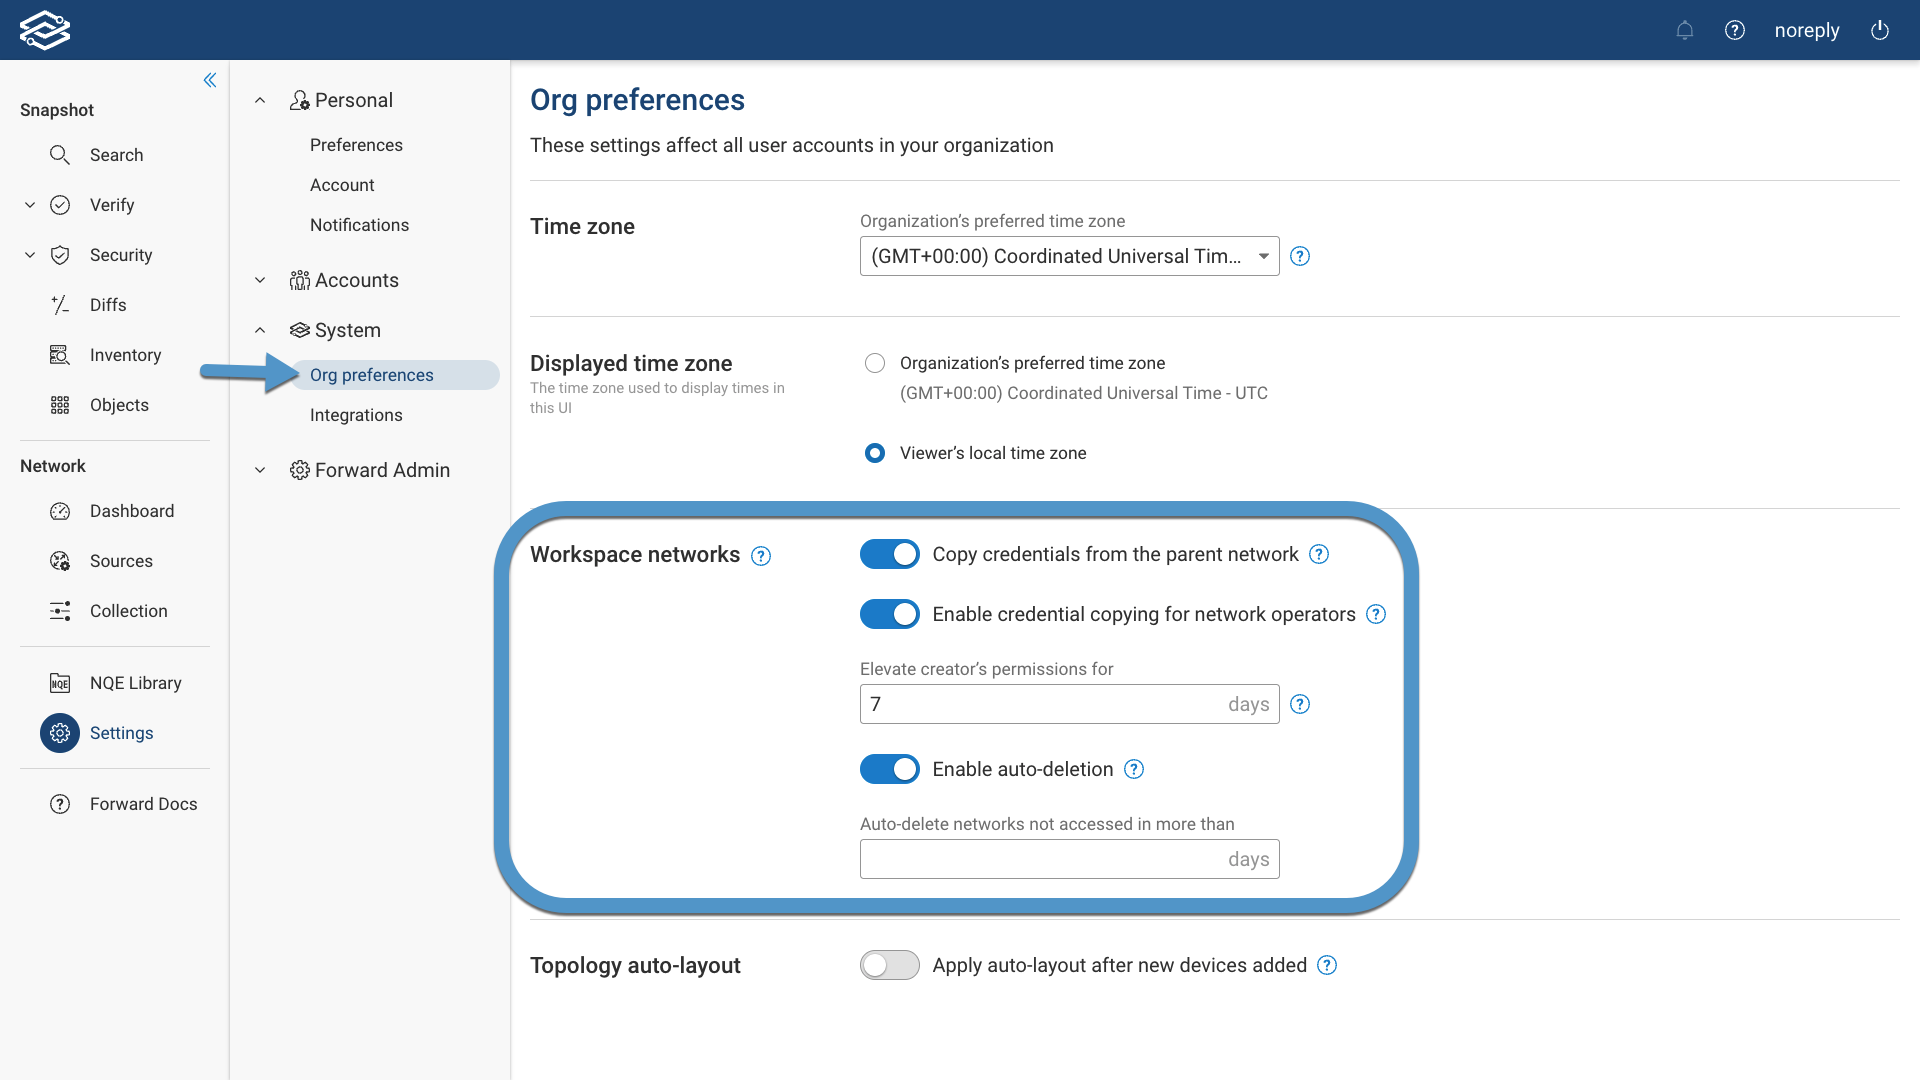This screenshot has width=1920, height=1080.
Task: Click help icon next to Enable auto-deletion
Action: coord(1134,769)
